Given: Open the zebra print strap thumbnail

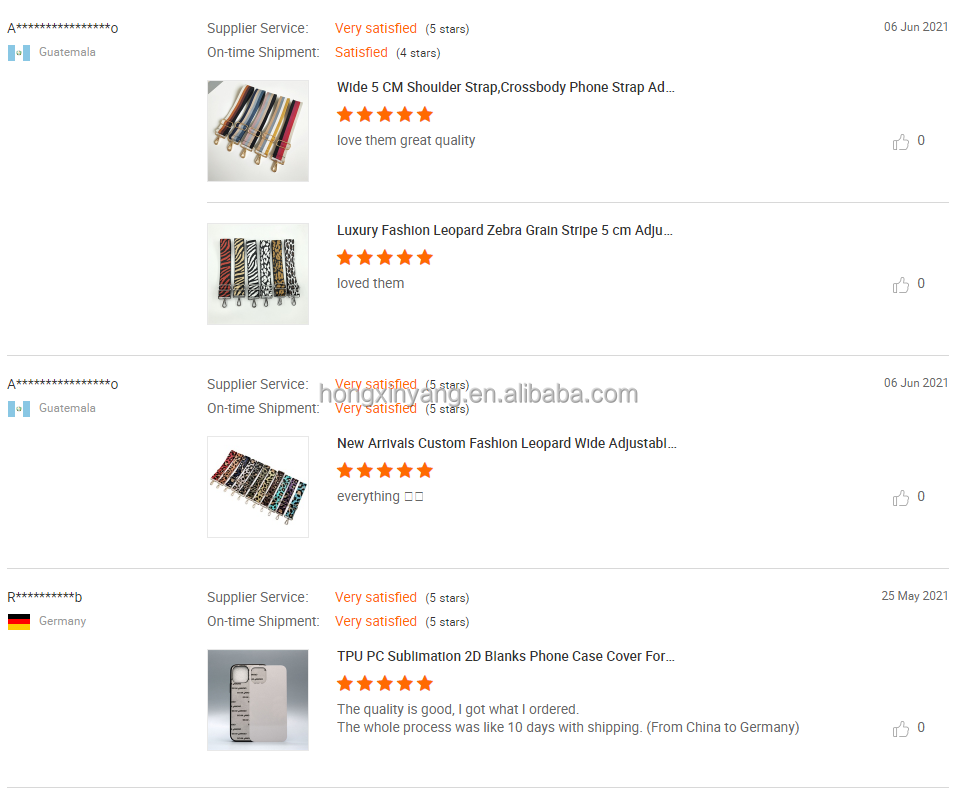Looking at the screenshot, I should 258,274.
